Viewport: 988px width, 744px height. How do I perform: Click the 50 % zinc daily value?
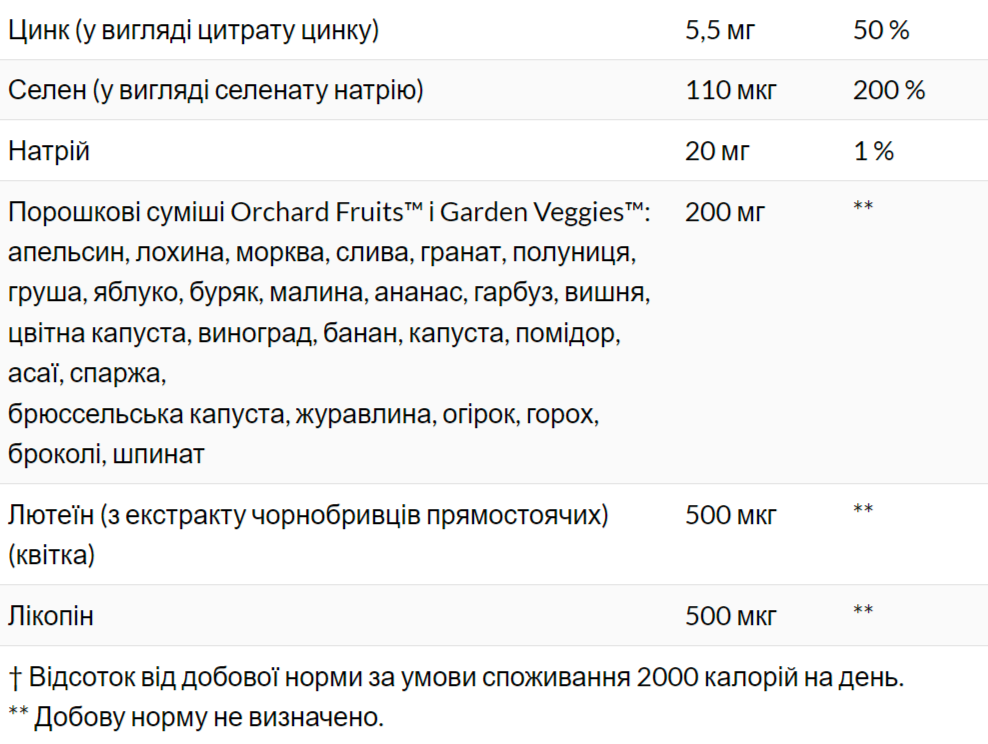[881, 30]
